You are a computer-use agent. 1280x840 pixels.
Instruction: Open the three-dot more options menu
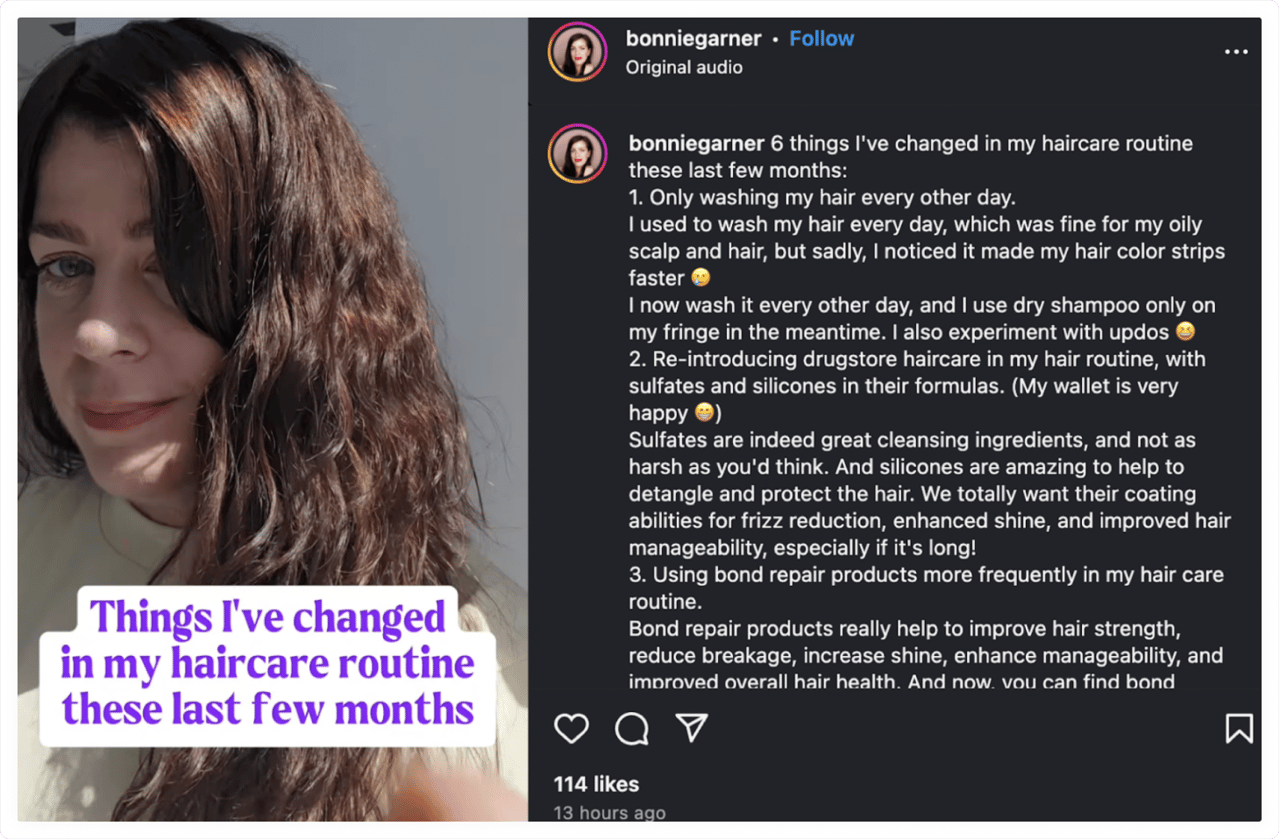[x=1236, y=52]
